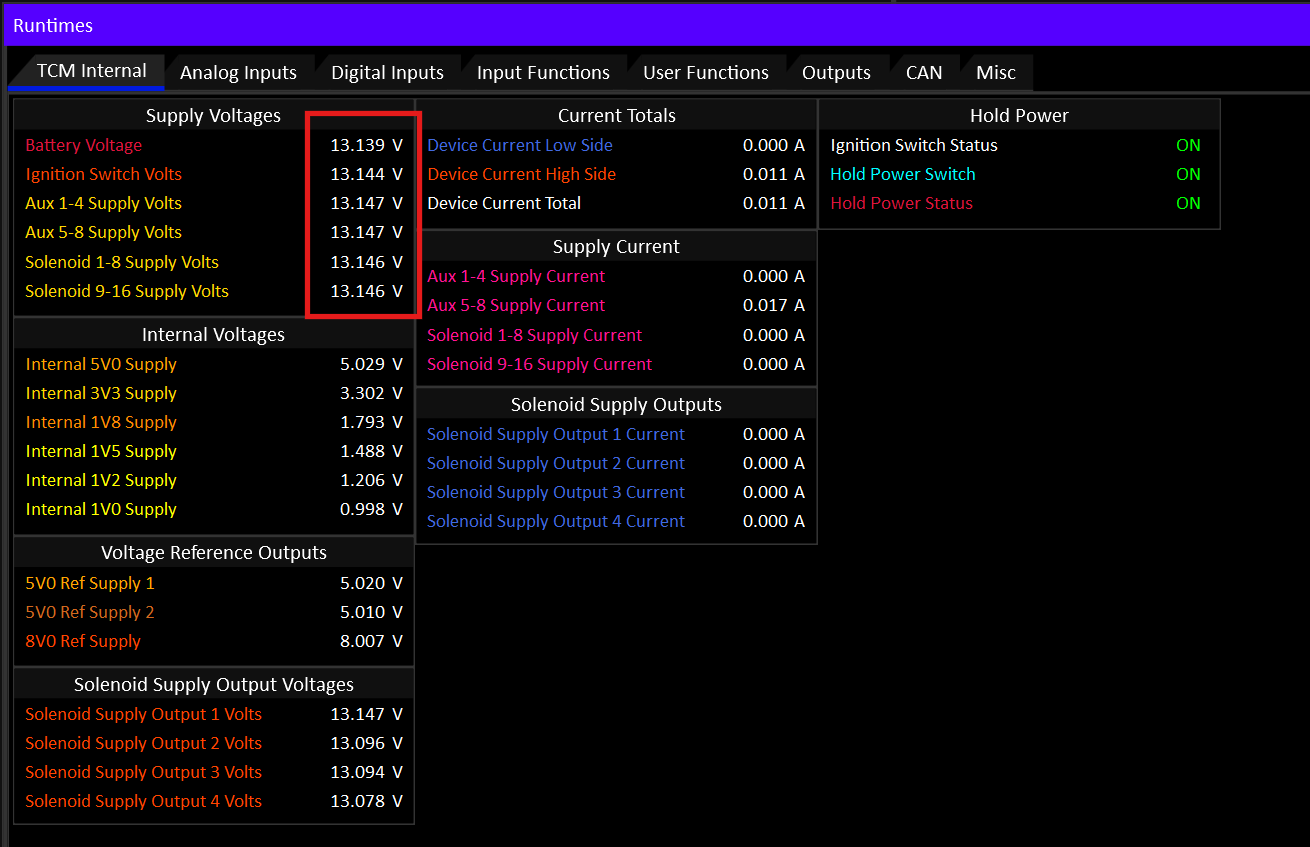
Task: Switch to the Analog Inputs tab
Action: pyautogui.click(x=238, y=73)
